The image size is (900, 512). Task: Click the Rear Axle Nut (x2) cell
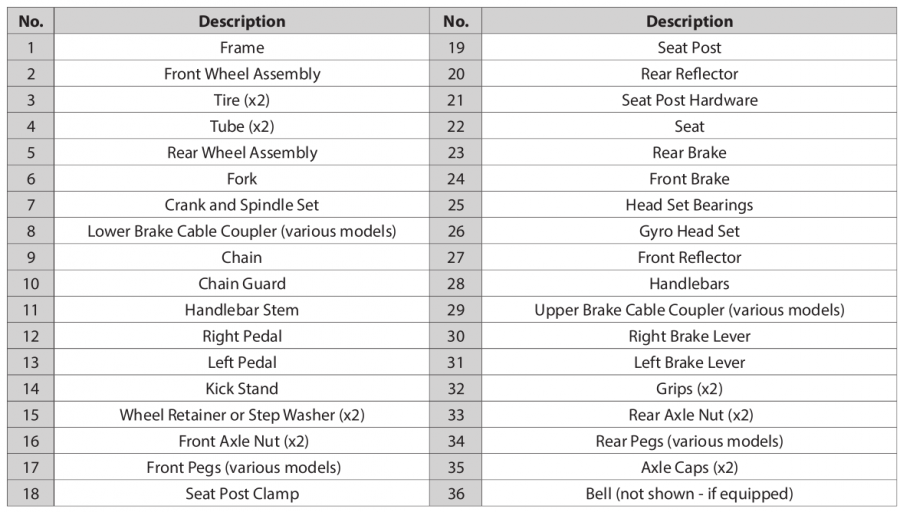tap(689, 415)
